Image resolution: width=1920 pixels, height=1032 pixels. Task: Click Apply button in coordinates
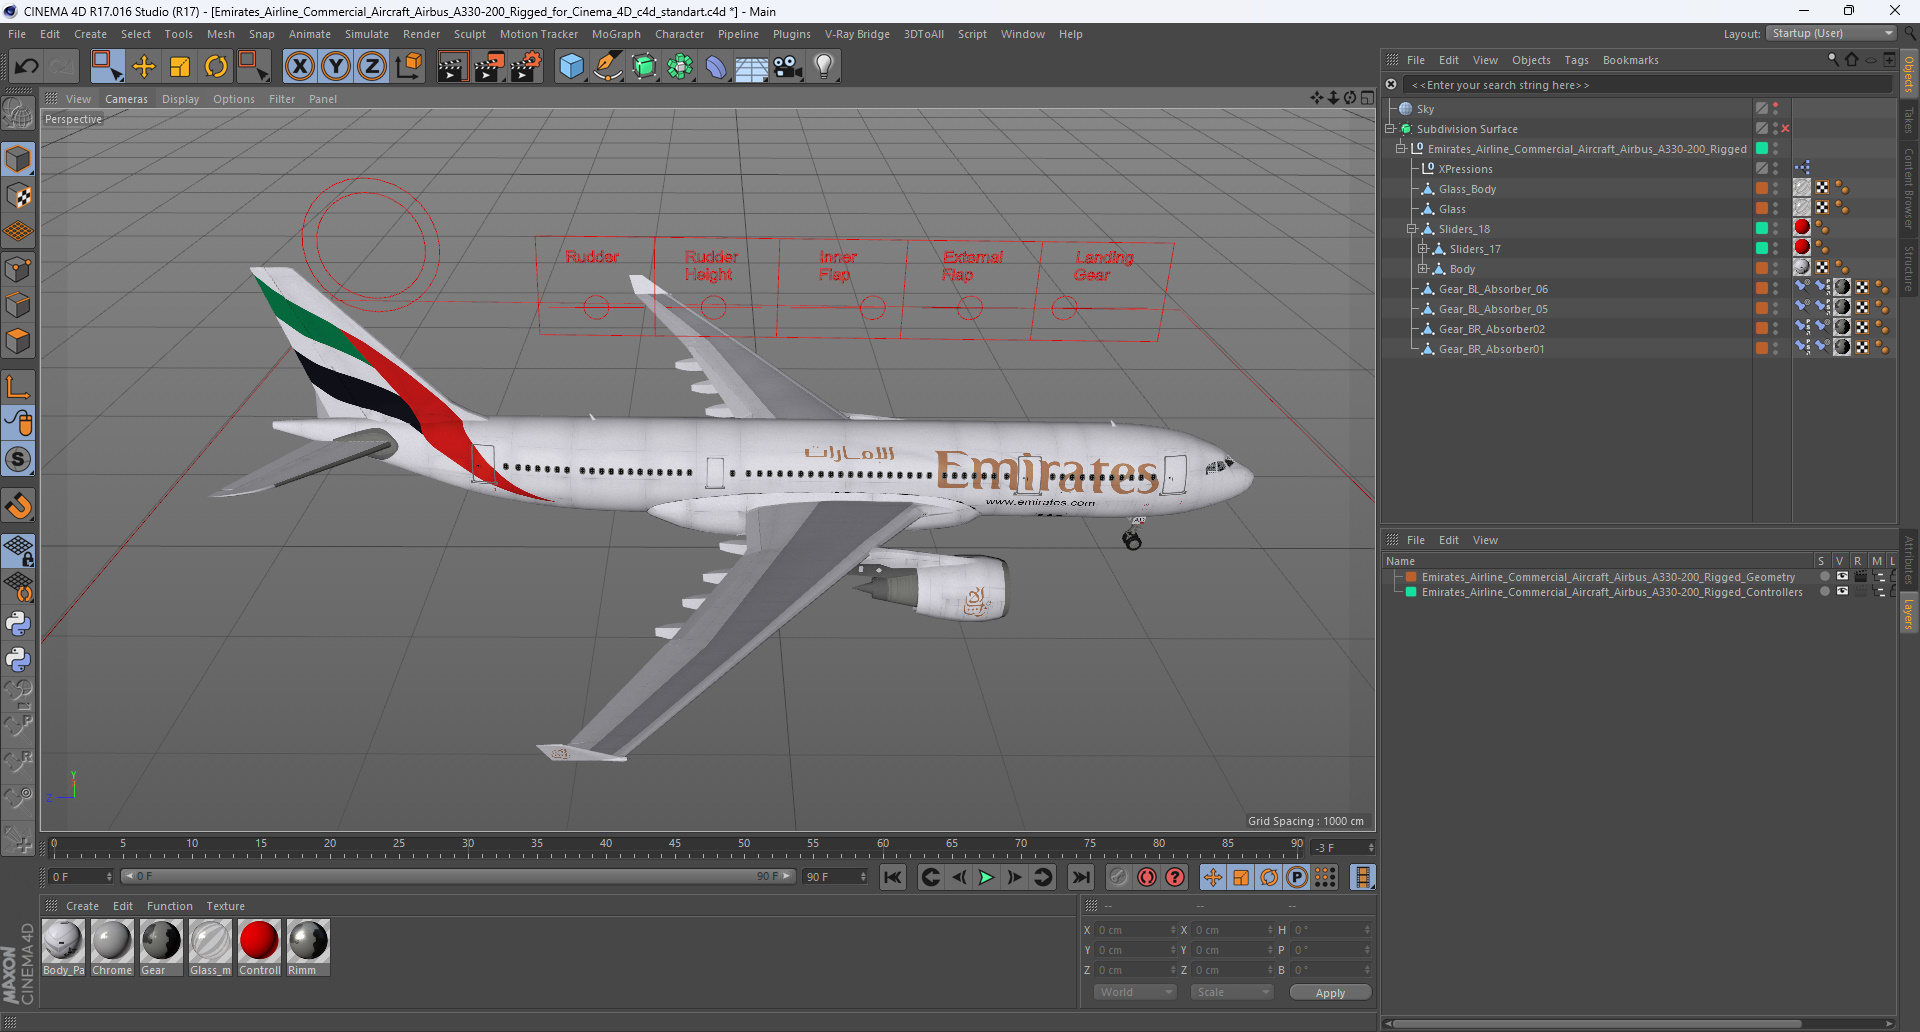[1330, 992]
